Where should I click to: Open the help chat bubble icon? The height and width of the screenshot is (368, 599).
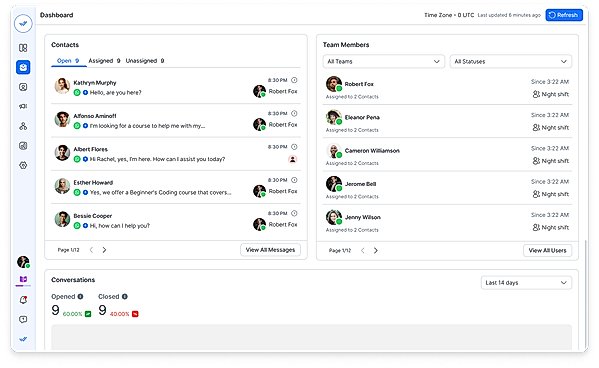click(23, 319)
